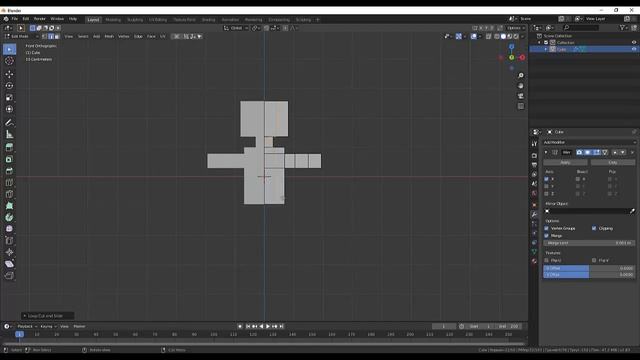Select the Bevel tool
This screenshot has height=360, width=640.
9,171
